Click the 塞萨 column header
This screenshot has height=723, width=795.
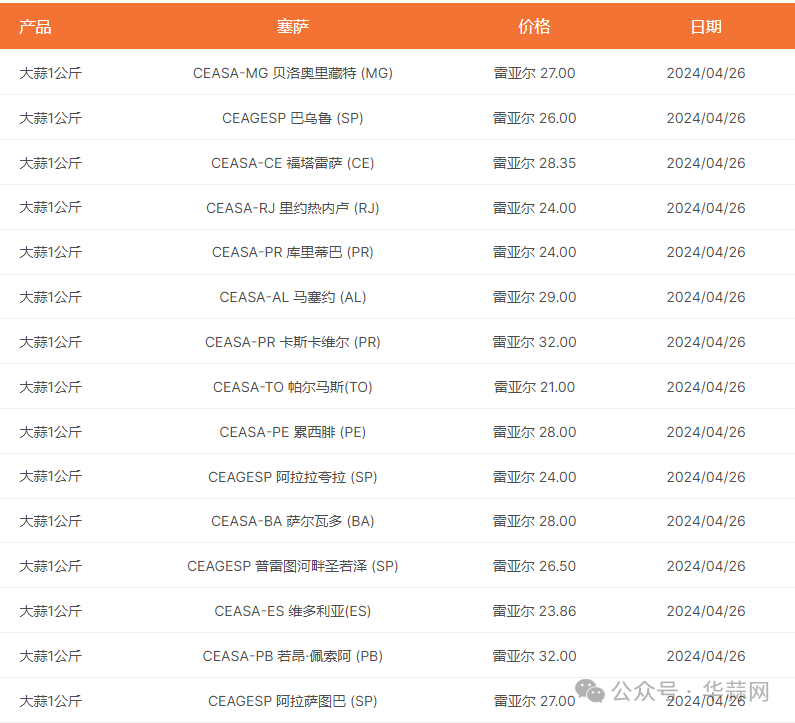click(292, 27)
